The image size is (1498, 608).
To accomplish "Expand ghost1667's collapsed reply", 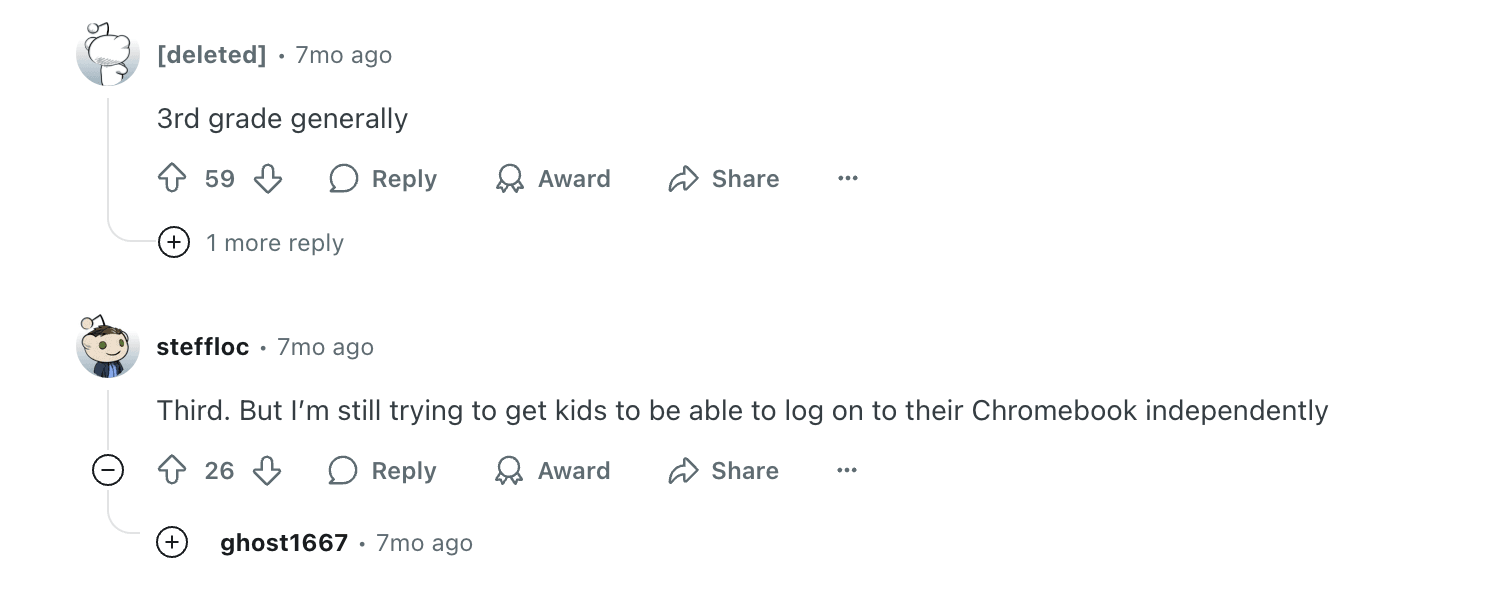I will (x=173, y=543).
